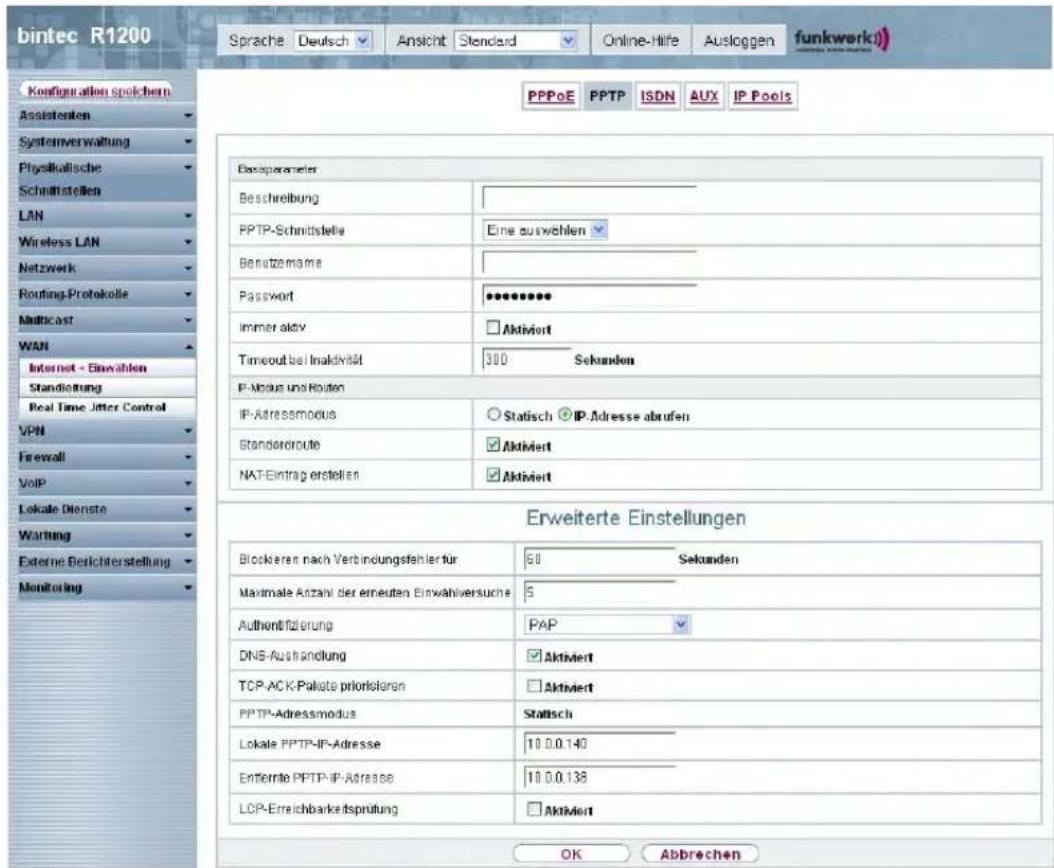Open Standleitung submenu item
Screen dimensions: 1054x868
106,388
